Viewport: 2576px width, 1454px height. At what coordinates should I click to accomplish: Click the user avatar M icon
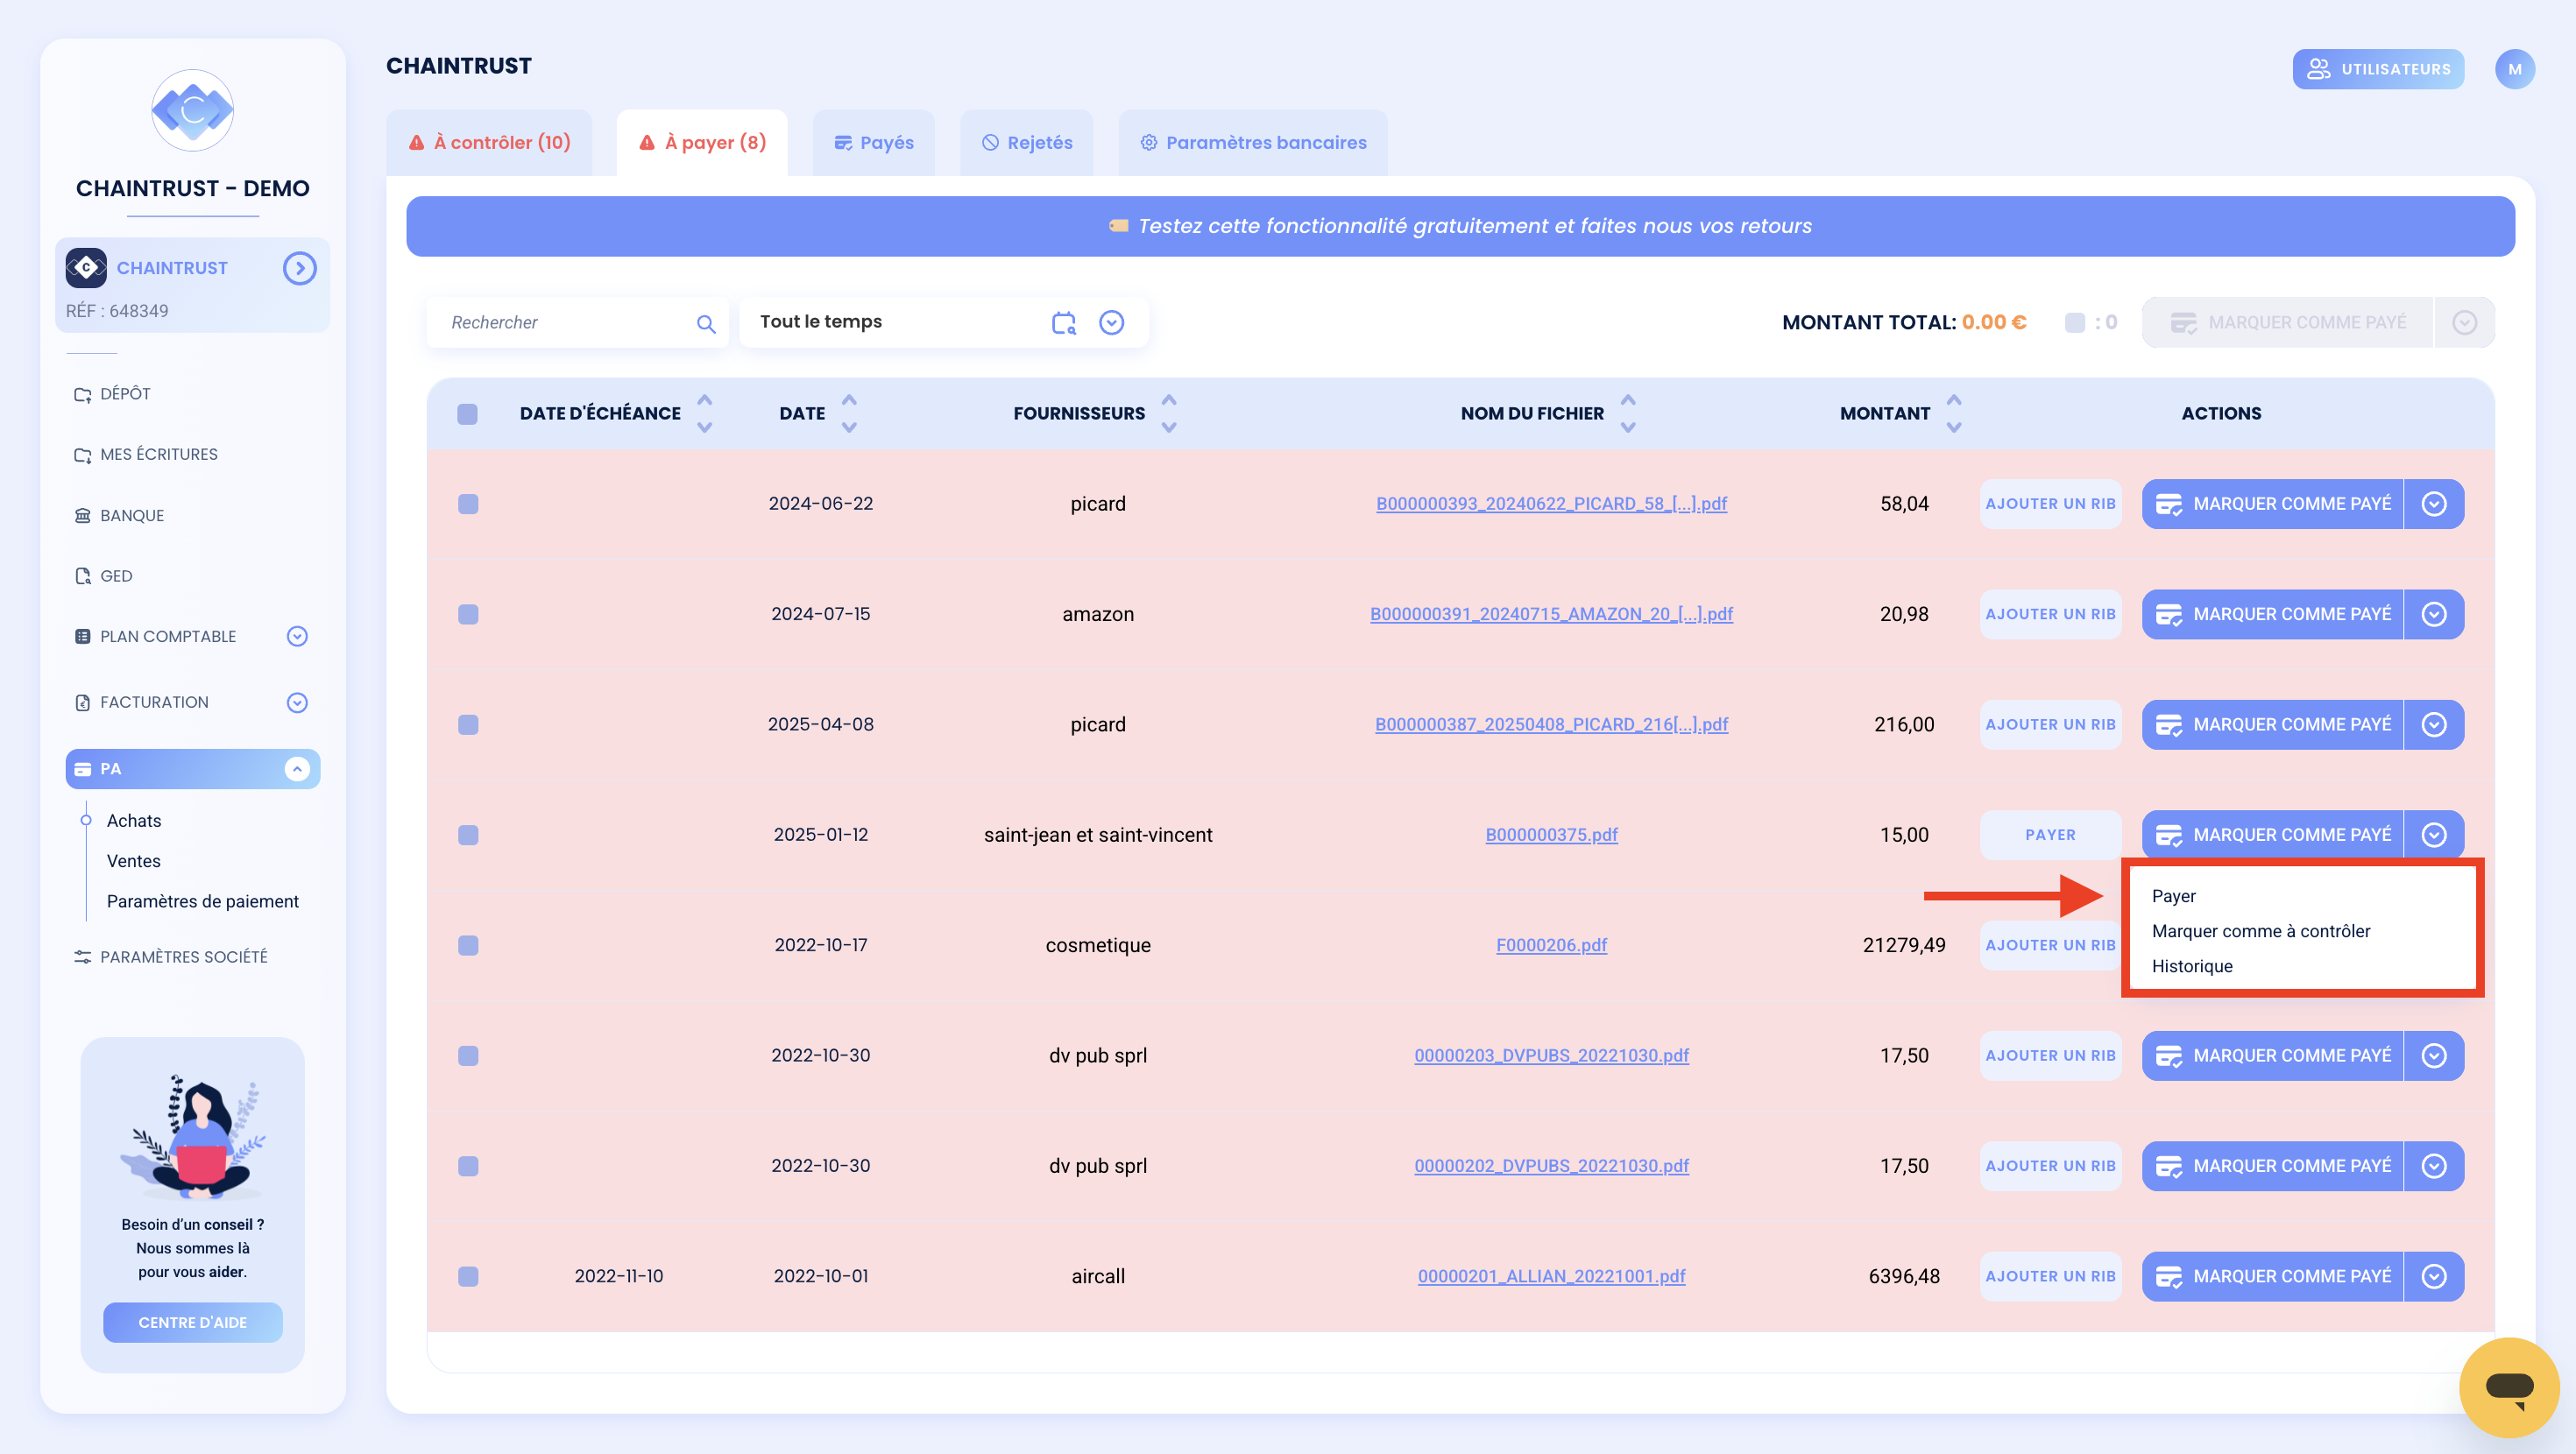[2514, 69]
